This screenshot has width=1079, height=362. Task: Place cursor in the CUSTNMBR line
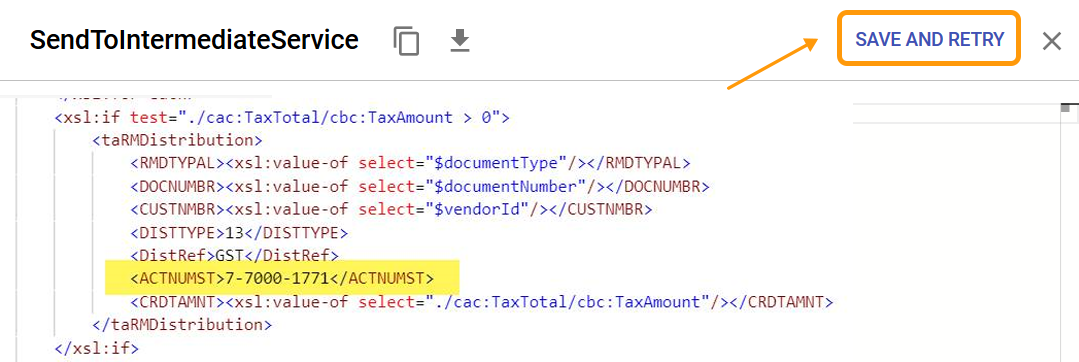click(391, 209)
